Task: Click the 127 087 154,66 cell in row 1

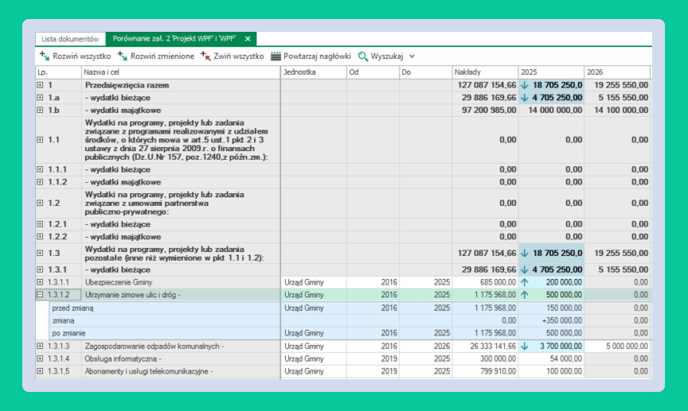Action: tap(487, 85)
